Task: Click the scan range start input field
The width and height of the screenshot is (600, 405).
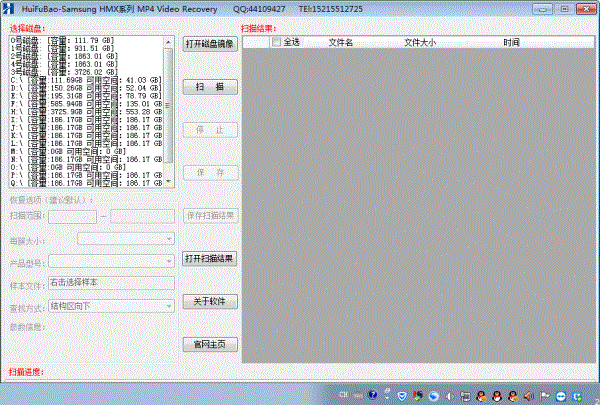Action: click(72, 216)
